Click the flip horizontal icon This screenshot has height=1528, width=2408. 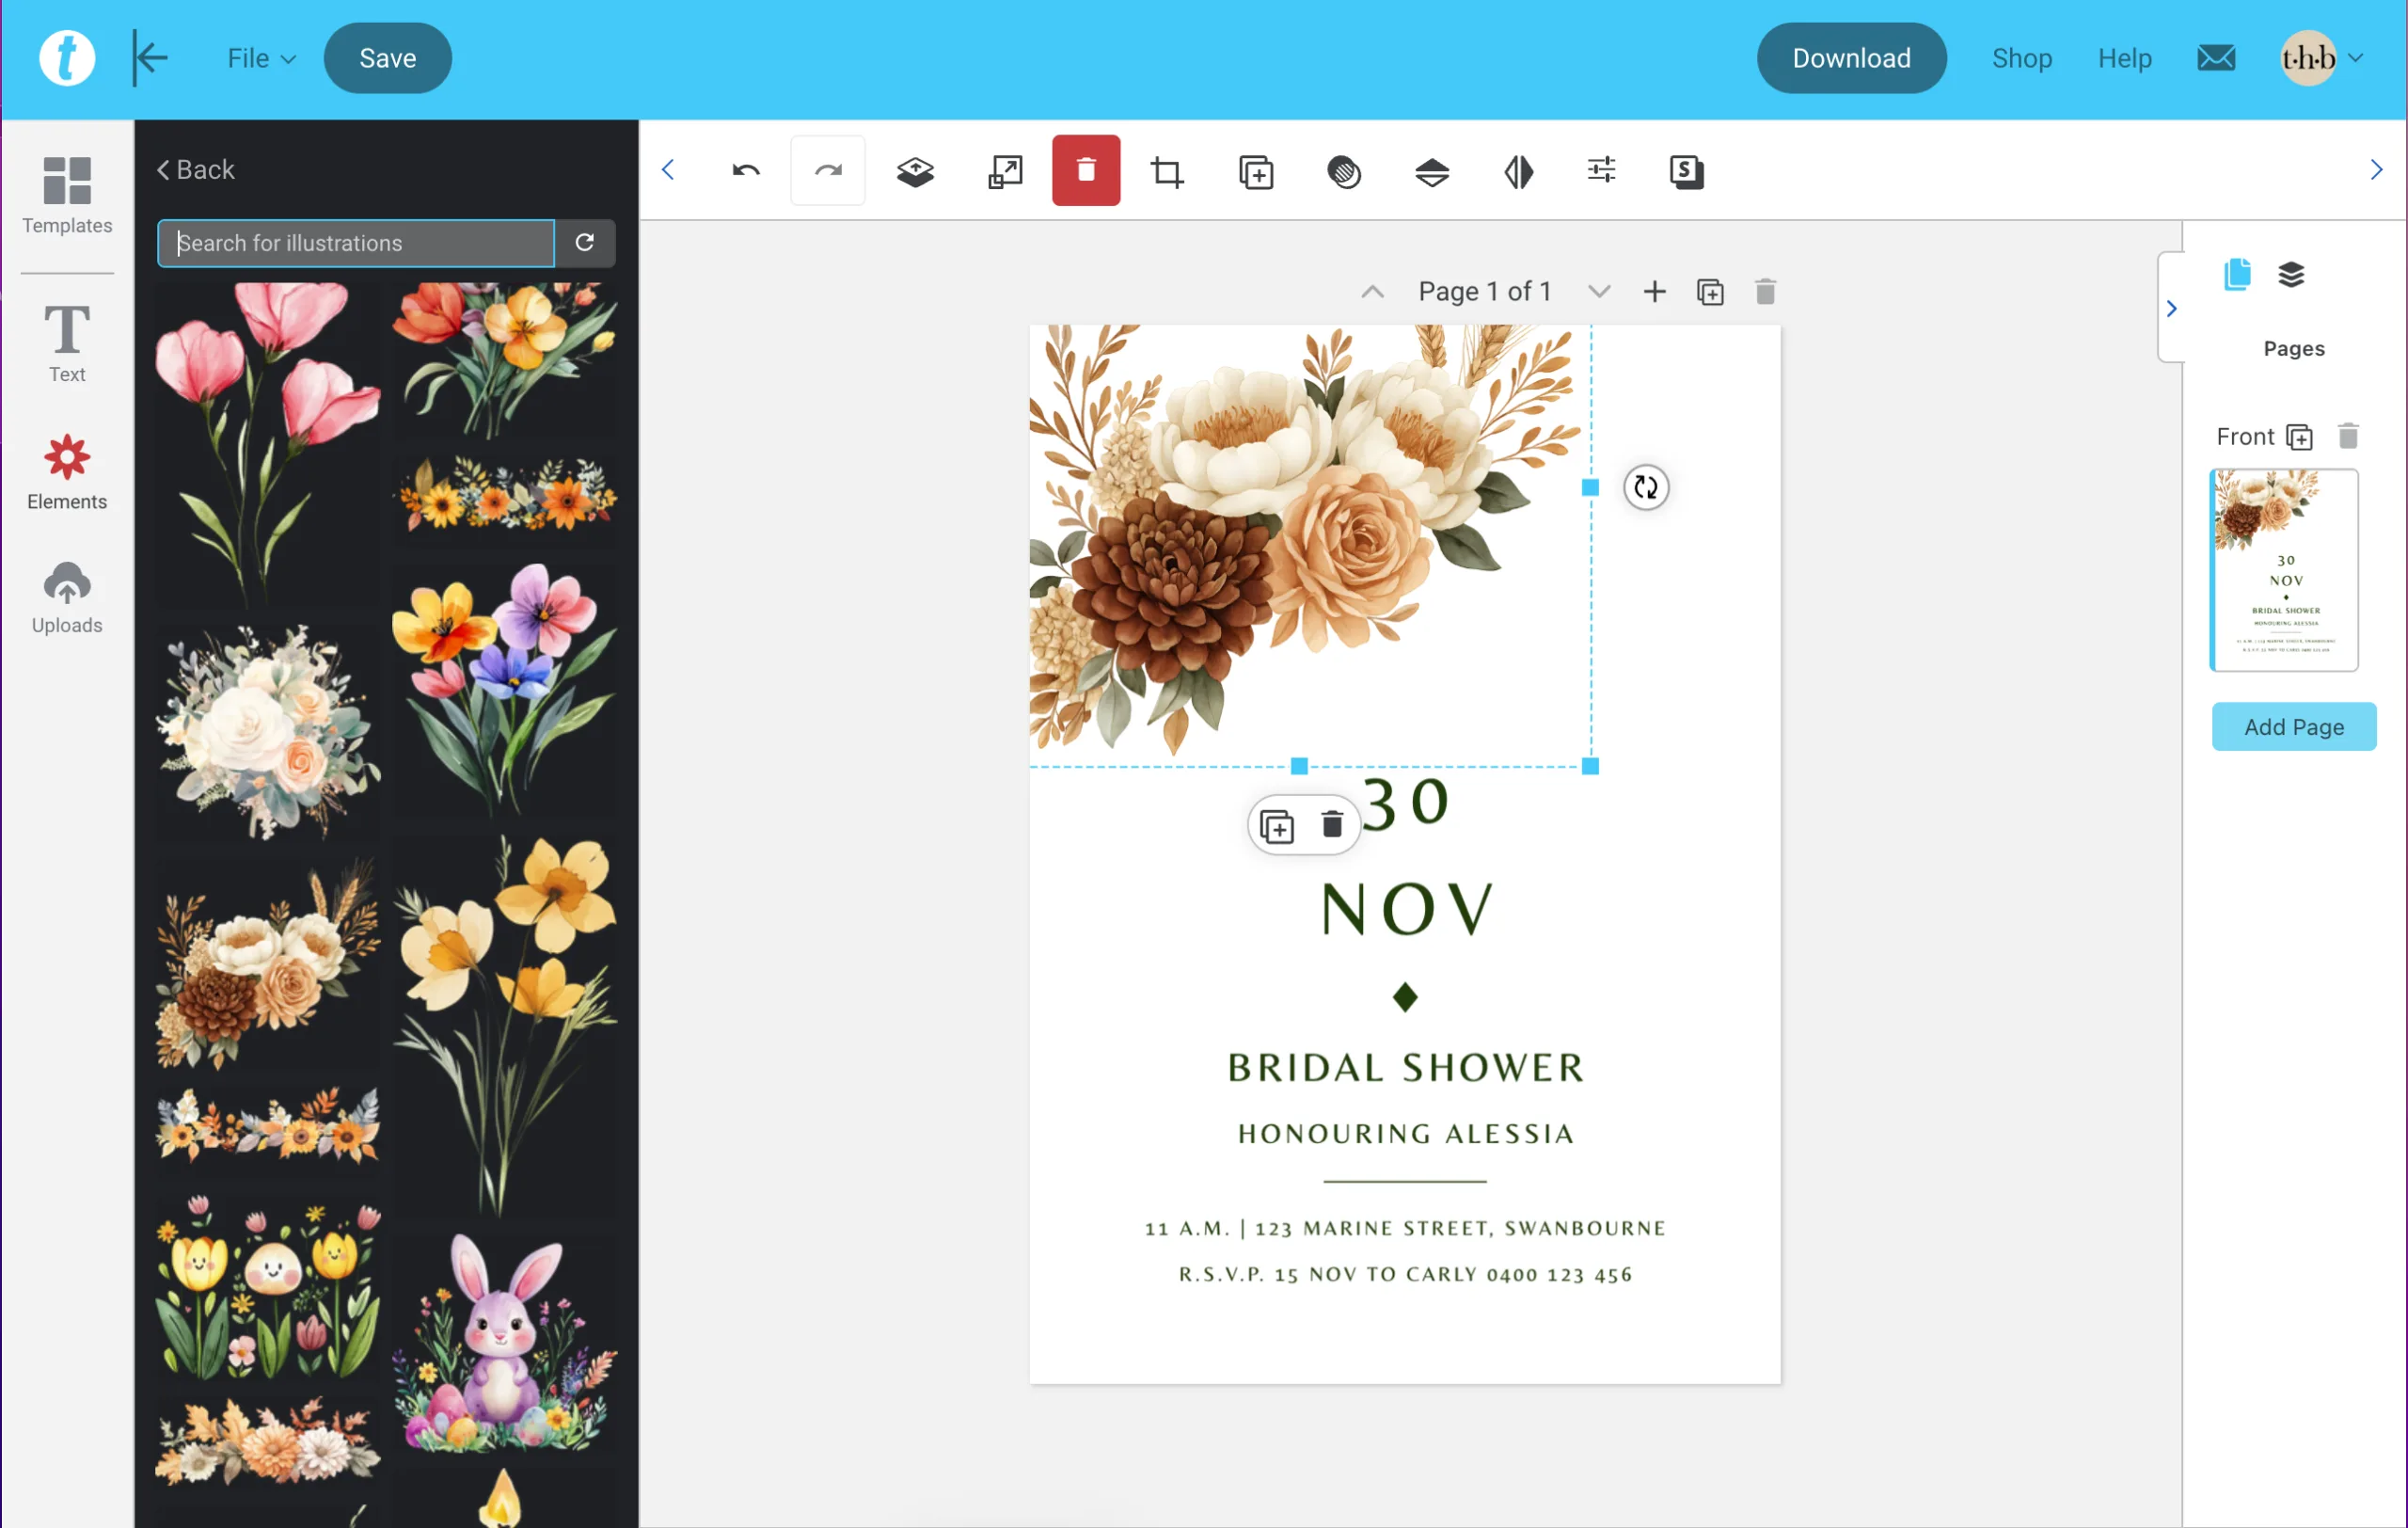tap(1518, 172)
